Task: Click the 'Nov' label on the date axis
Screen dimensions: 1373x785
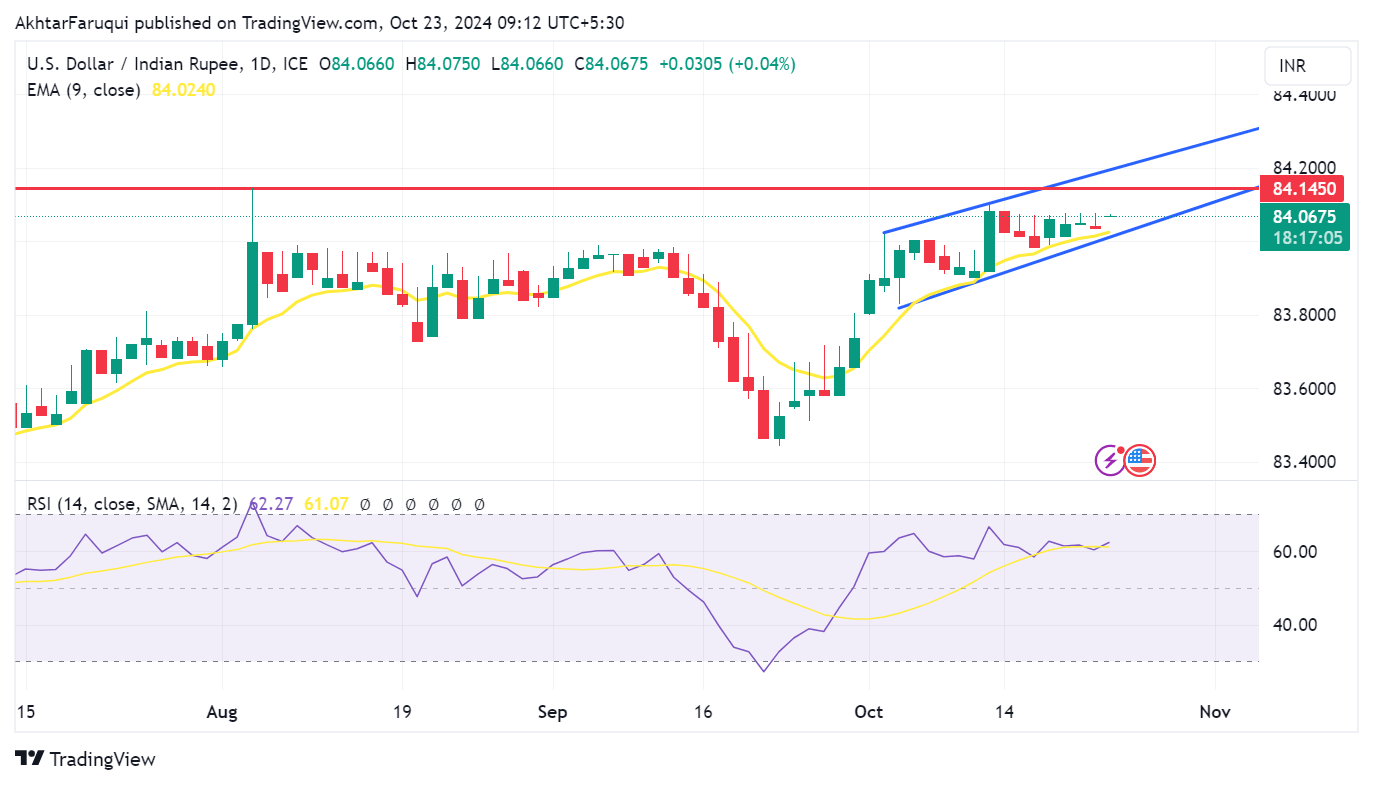Action: pos(1214,712)
